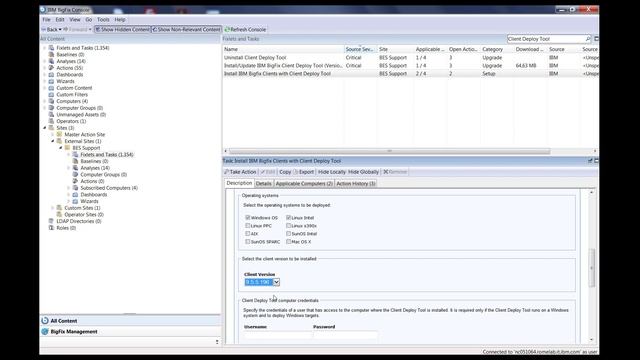
Task: Open the Client Version dropdown
Action: [276, 282]
